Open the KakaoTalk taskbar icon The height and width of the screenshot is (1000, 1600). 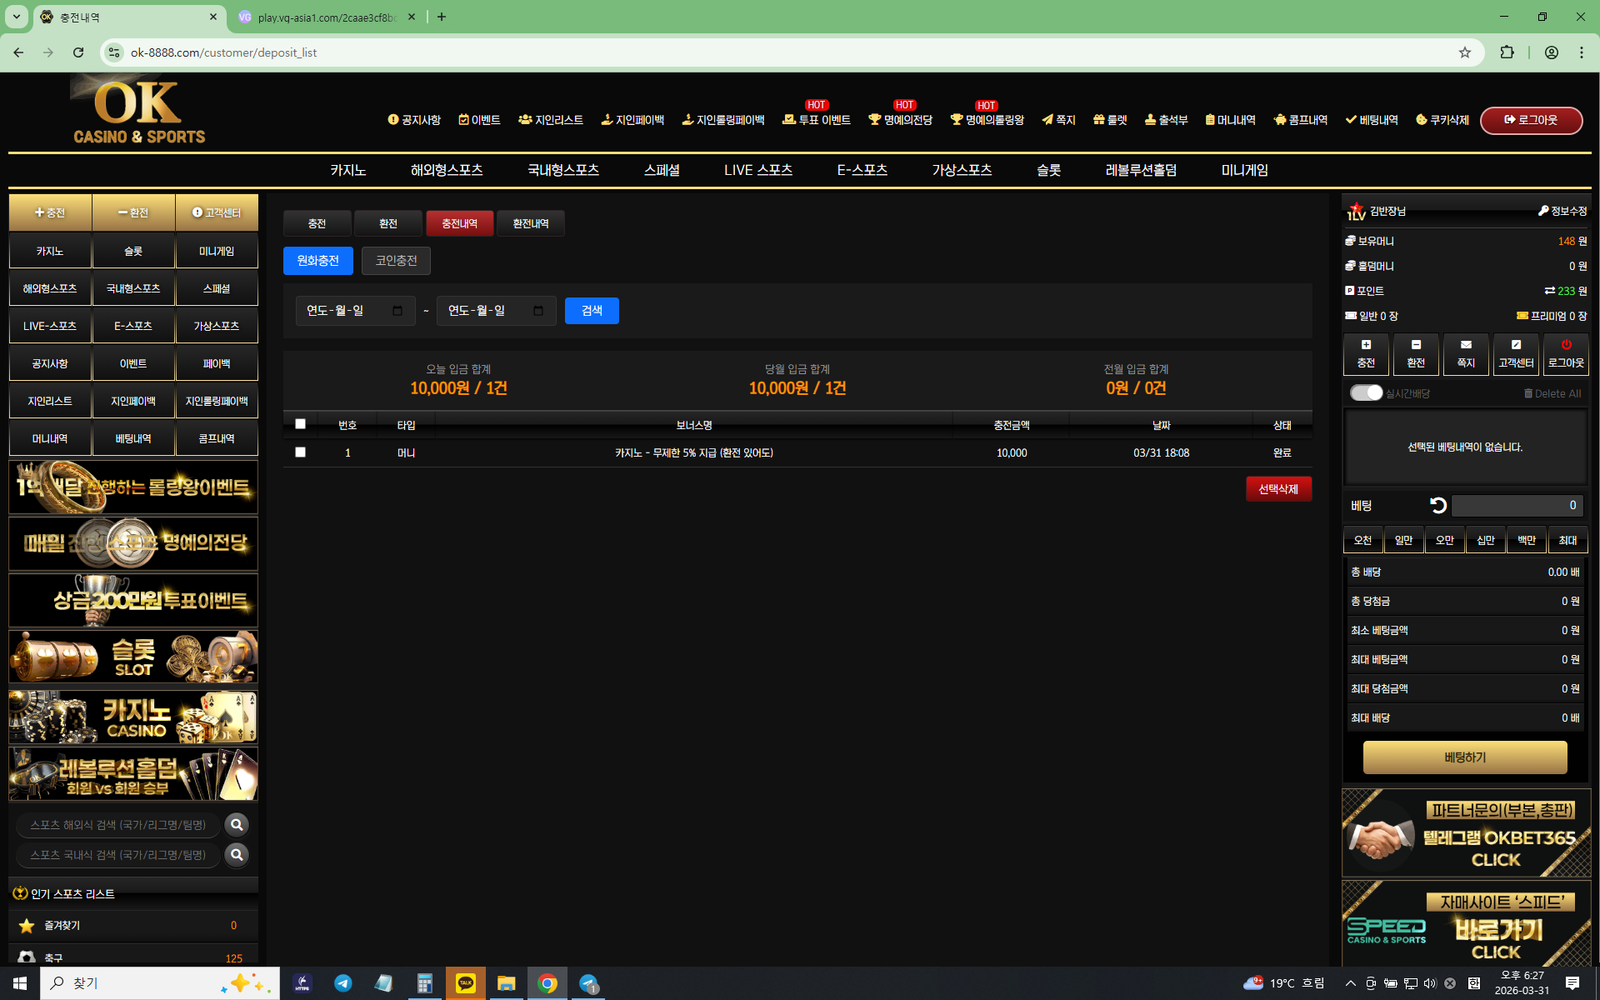pyautogui.click(x=465, y=983)
